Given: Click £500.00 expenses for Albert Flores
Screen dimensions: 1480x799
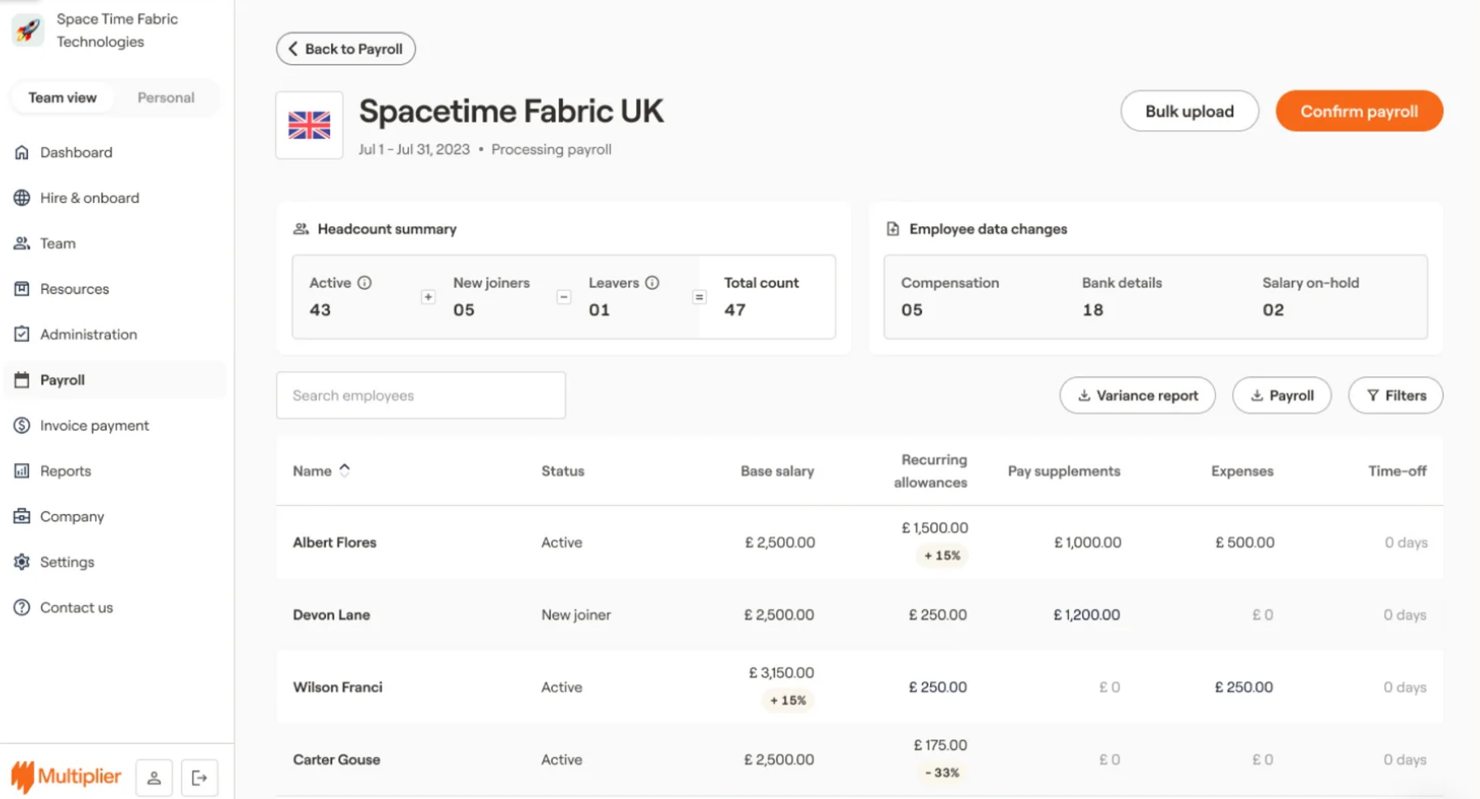Looking at the screenshot, I should [1245, 543].
